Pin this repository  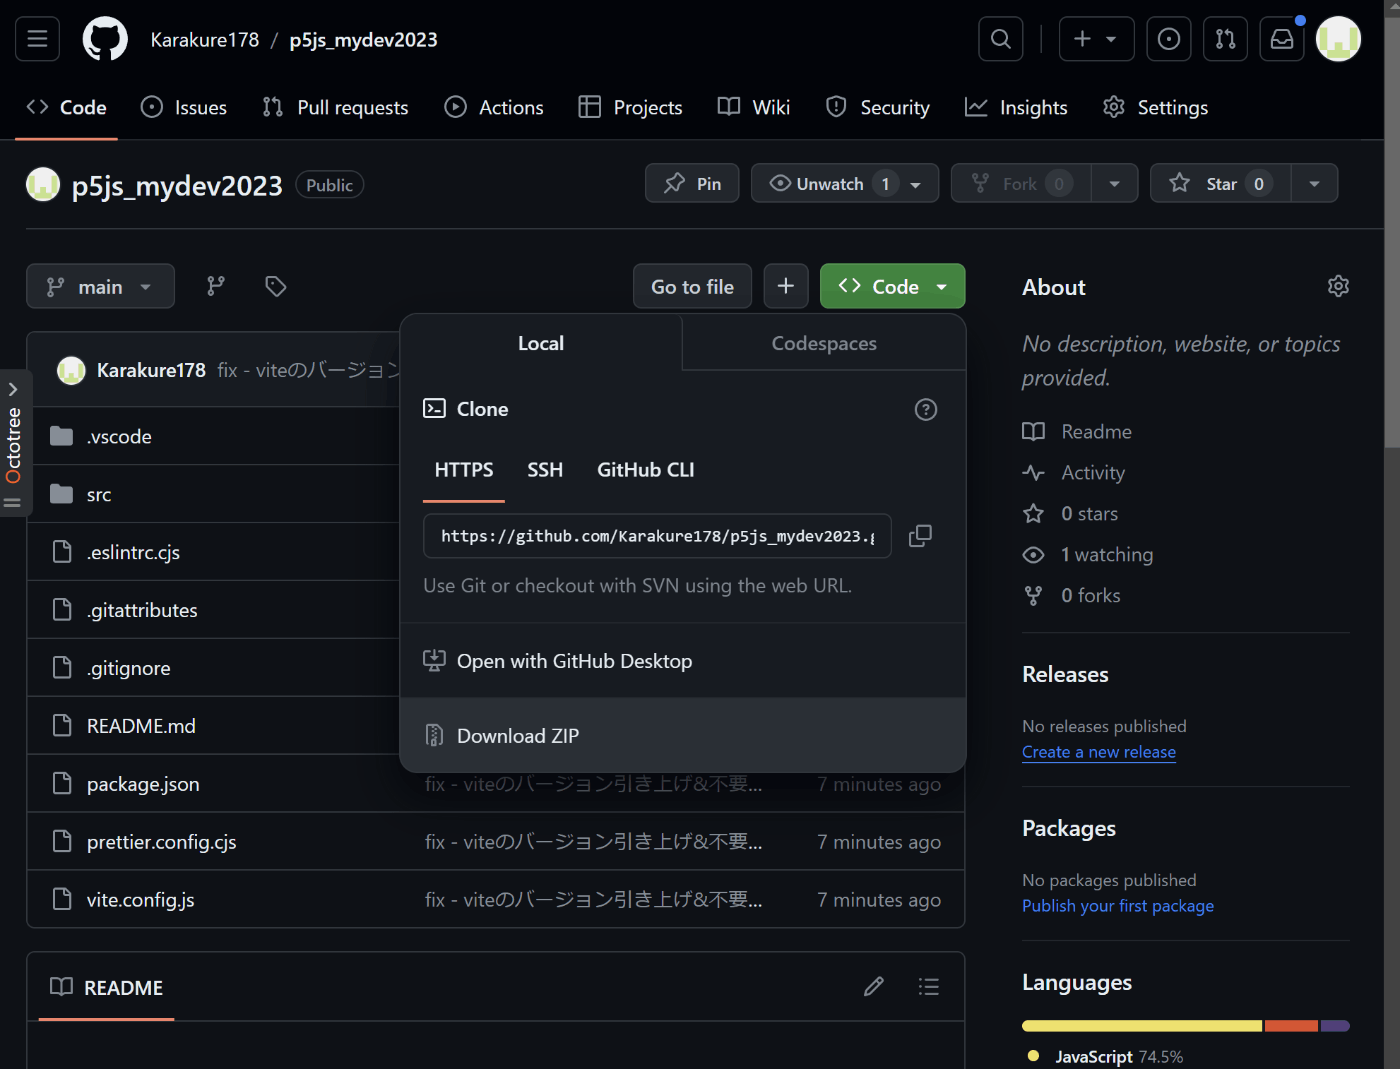point(692,183)
